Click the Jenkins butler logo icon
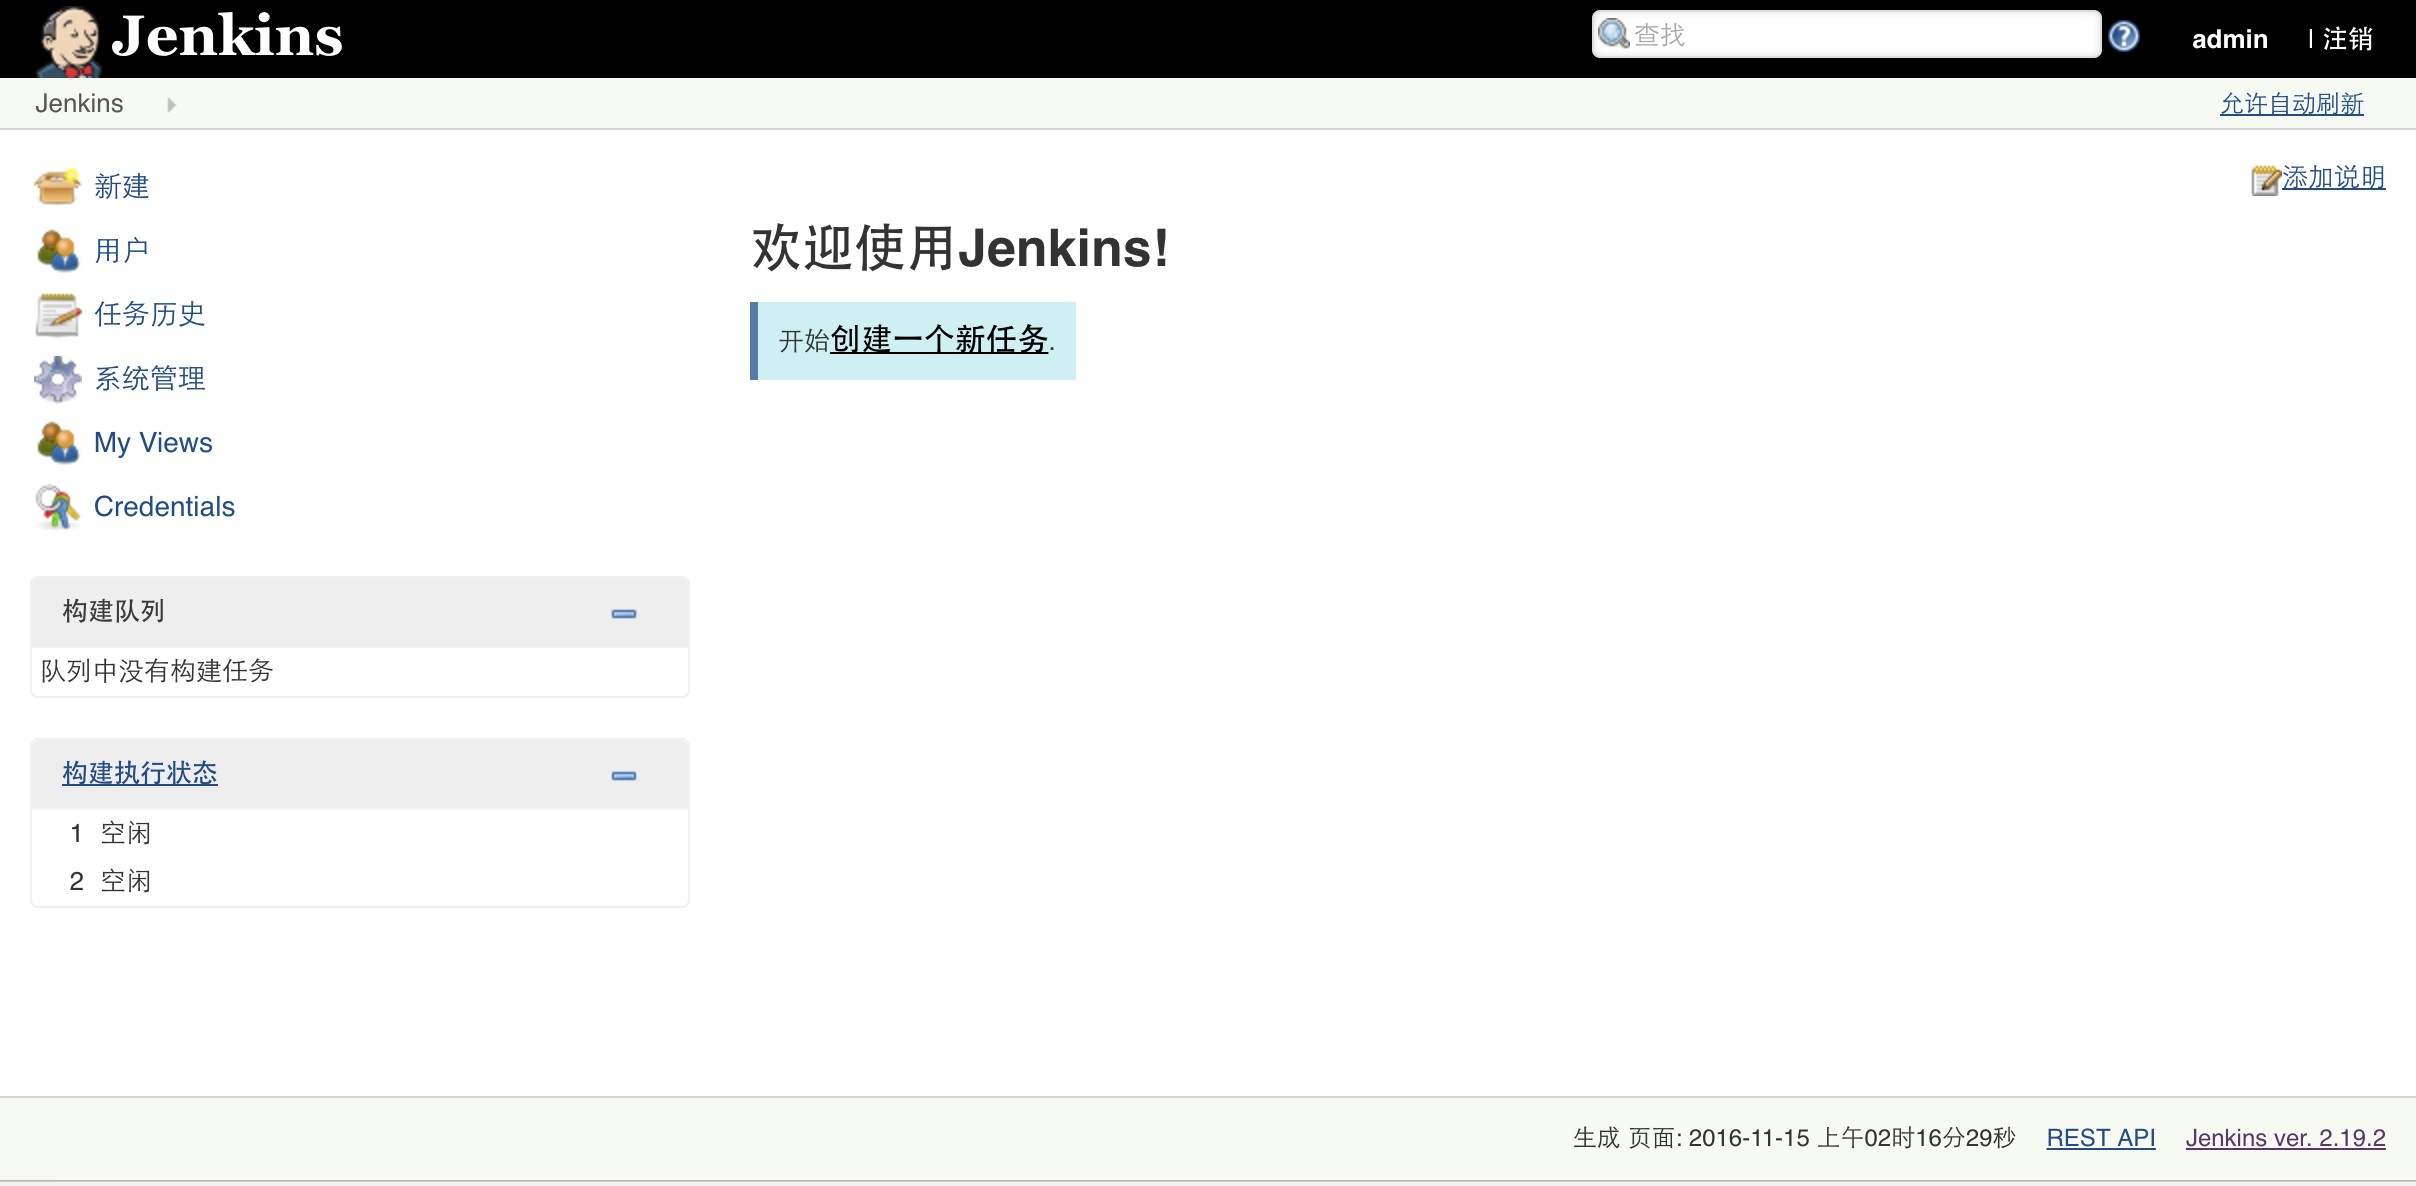 pos(68,40)
